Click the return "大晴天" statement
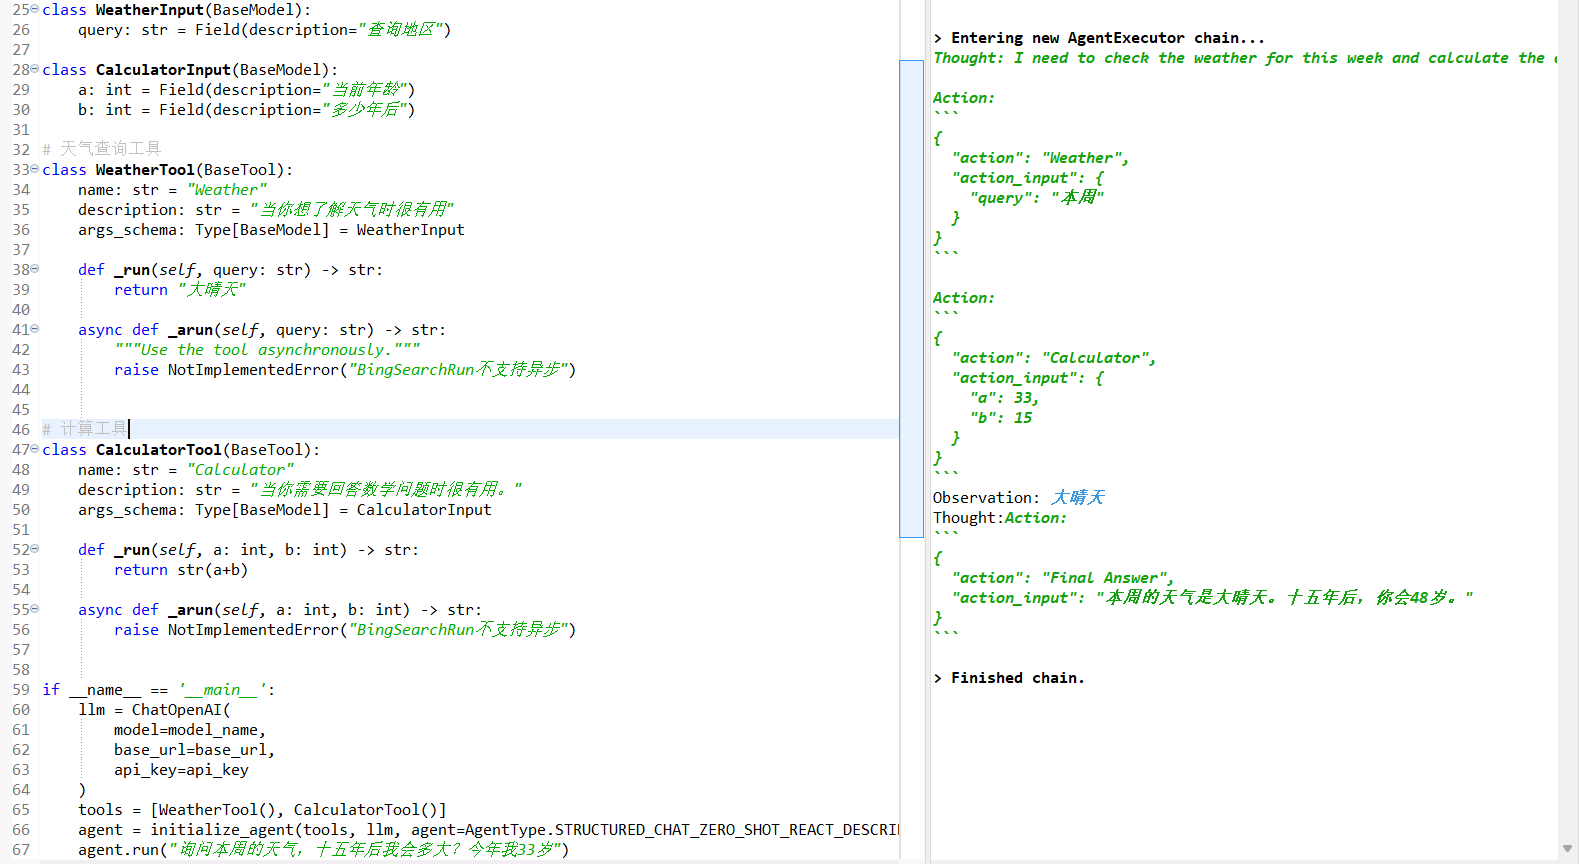This screenshot has width=1579, height=864. point(180,290)
